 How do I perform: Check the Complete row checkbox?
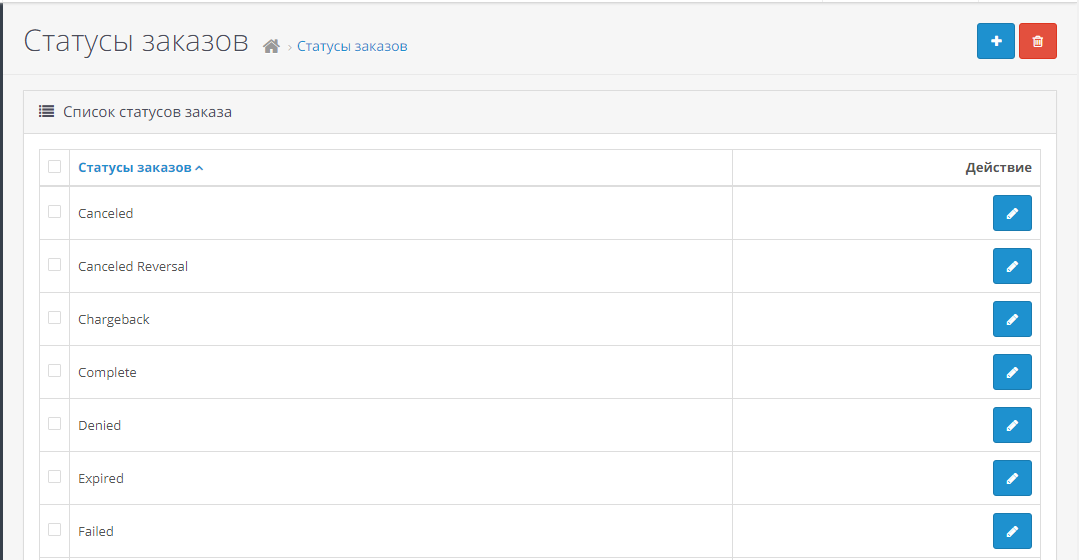55,371
